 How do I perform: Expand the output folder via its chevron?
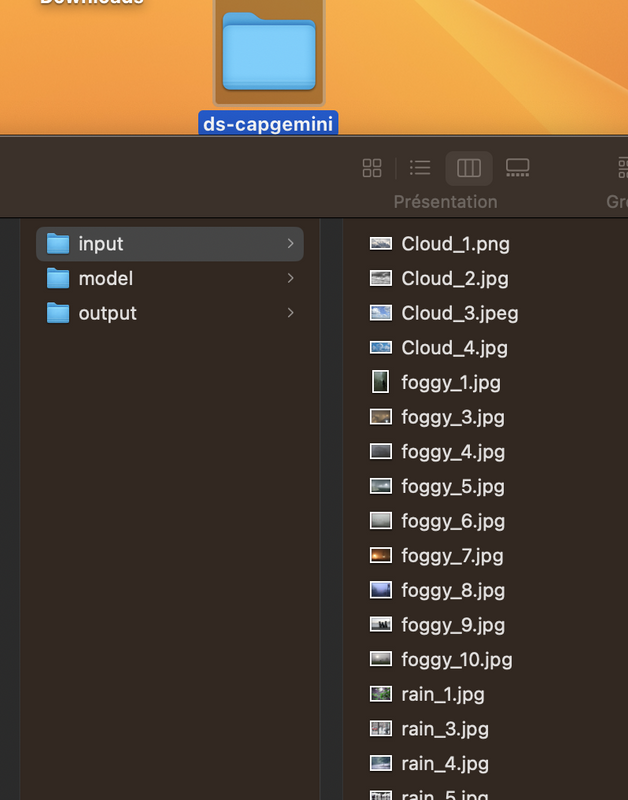coord(290,313)
